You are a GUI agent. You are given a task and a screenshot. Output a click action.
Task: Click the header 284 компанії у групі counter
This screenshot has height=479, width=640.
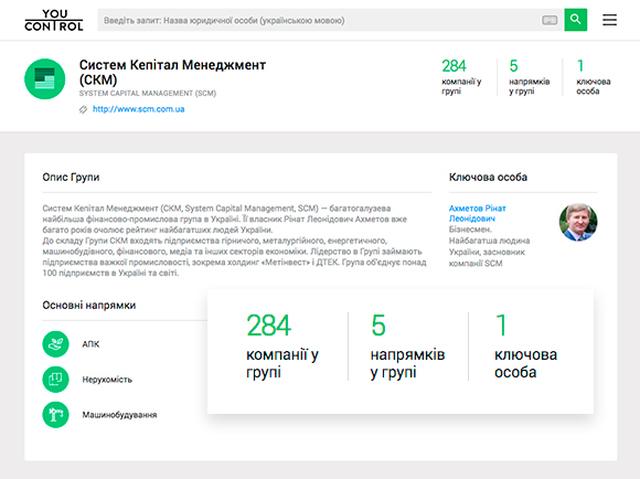[462, 77]
